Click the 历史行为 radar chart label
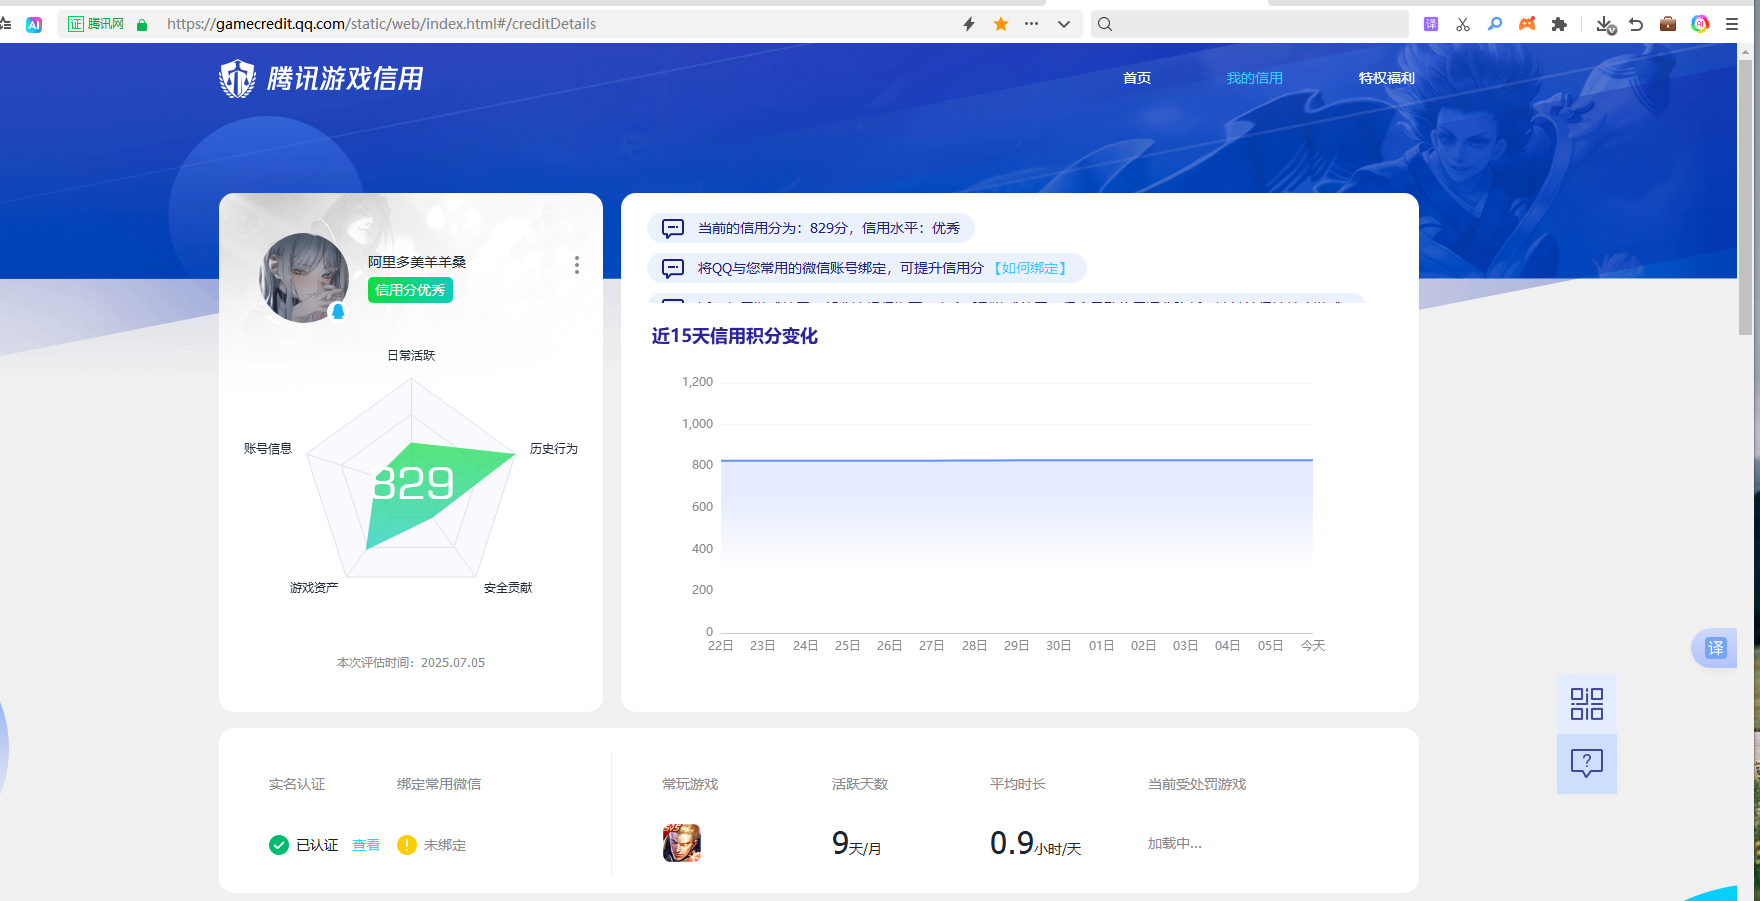 (x=554, y=449)
